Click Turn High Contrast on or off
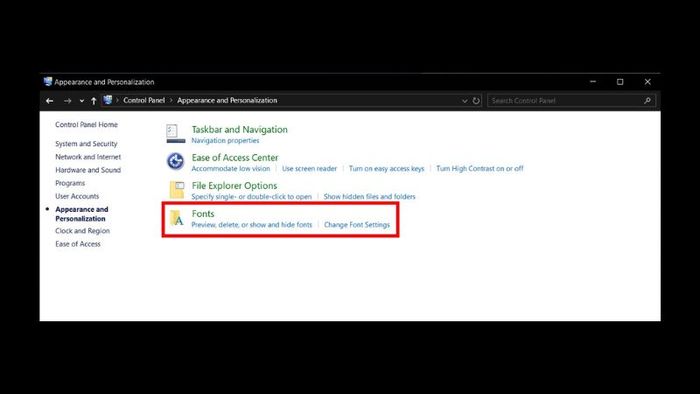The image size is (700, 394). tap(479, 169)
